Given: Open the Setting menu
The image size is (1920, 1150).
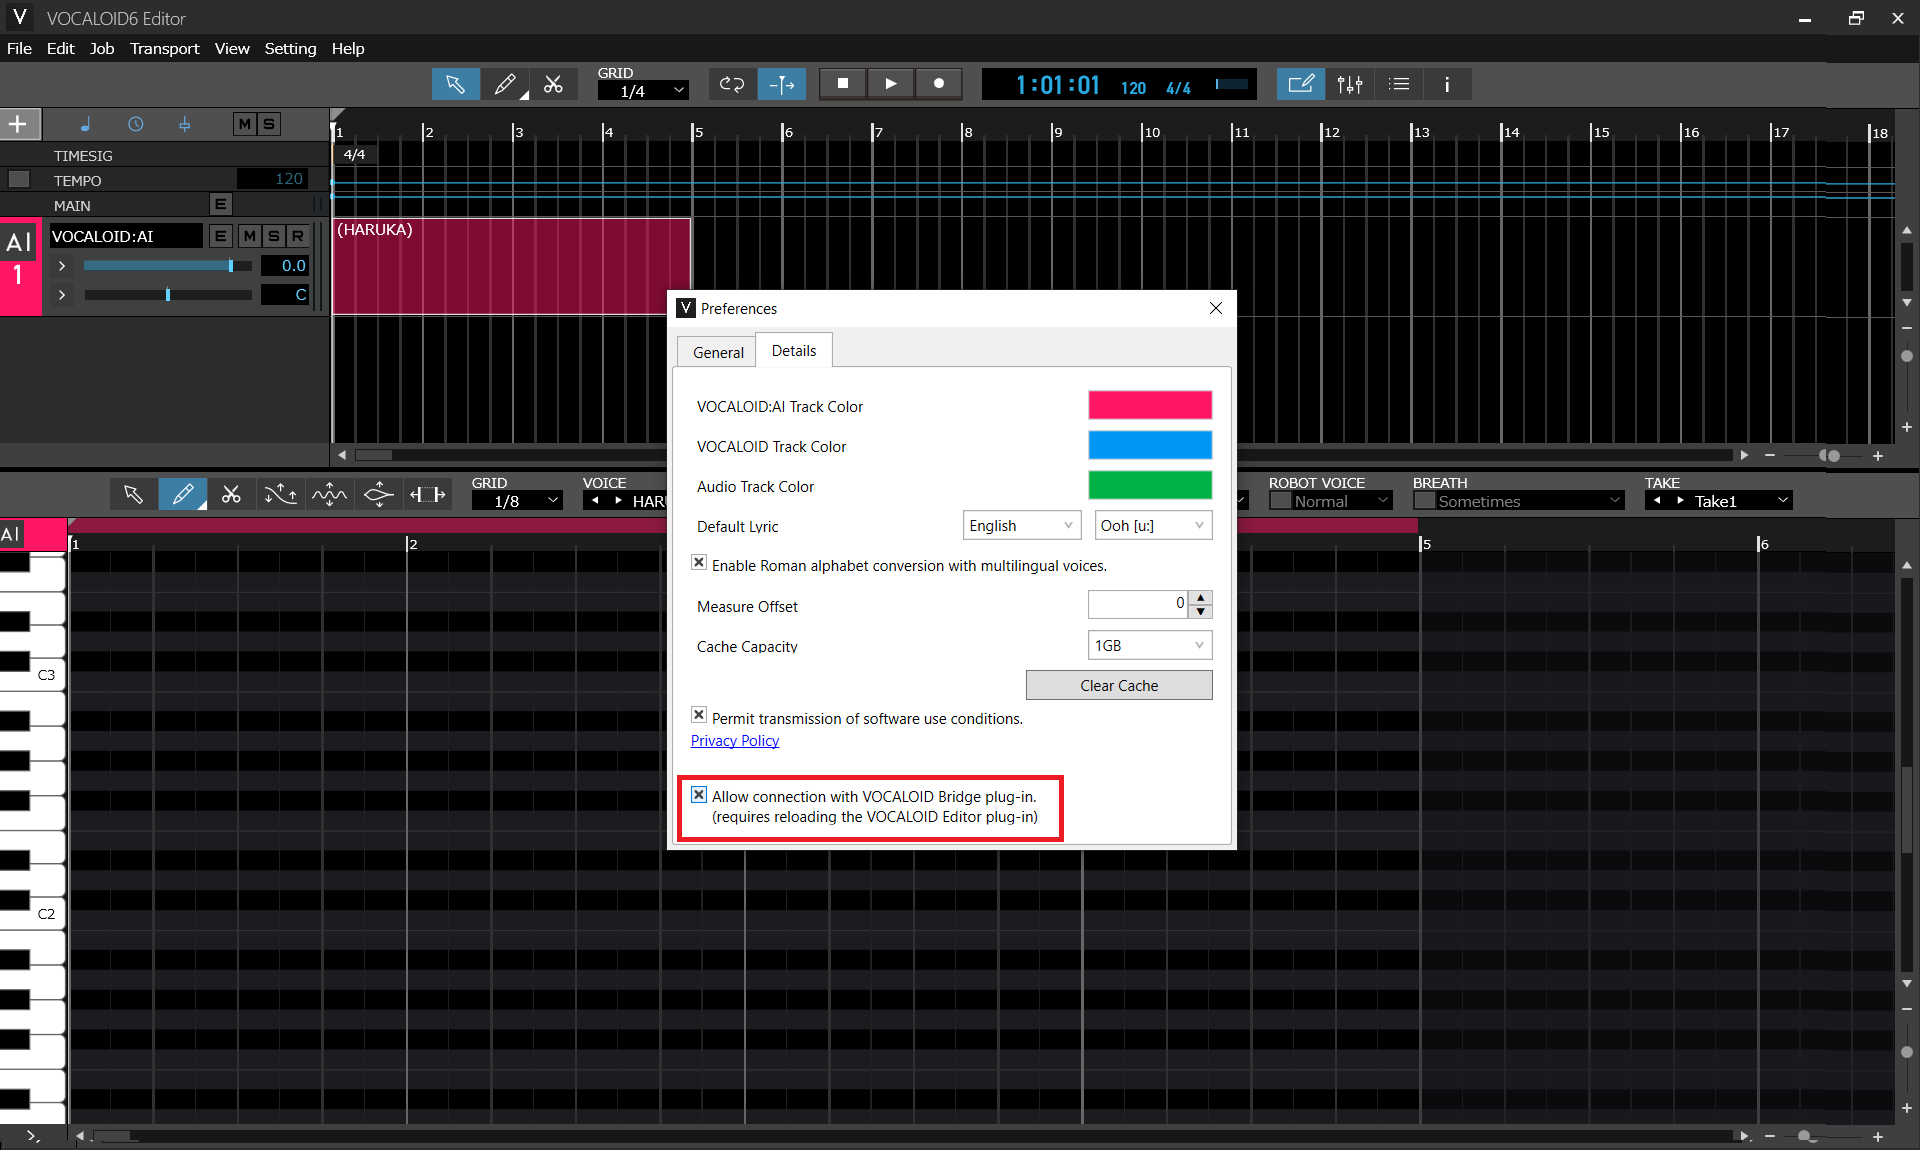Looking at the screenshot, I should (x=290, y=48).
